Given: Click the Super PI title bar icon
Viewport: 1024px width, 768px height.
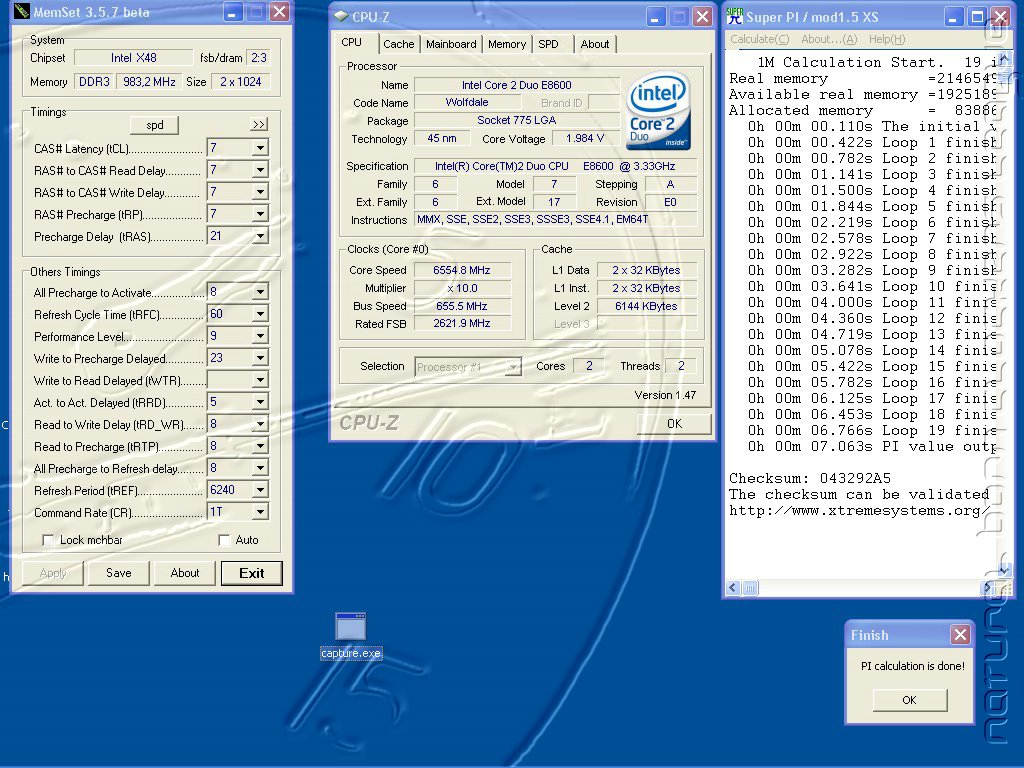Looking at the screenshot, I should point(735,16).
